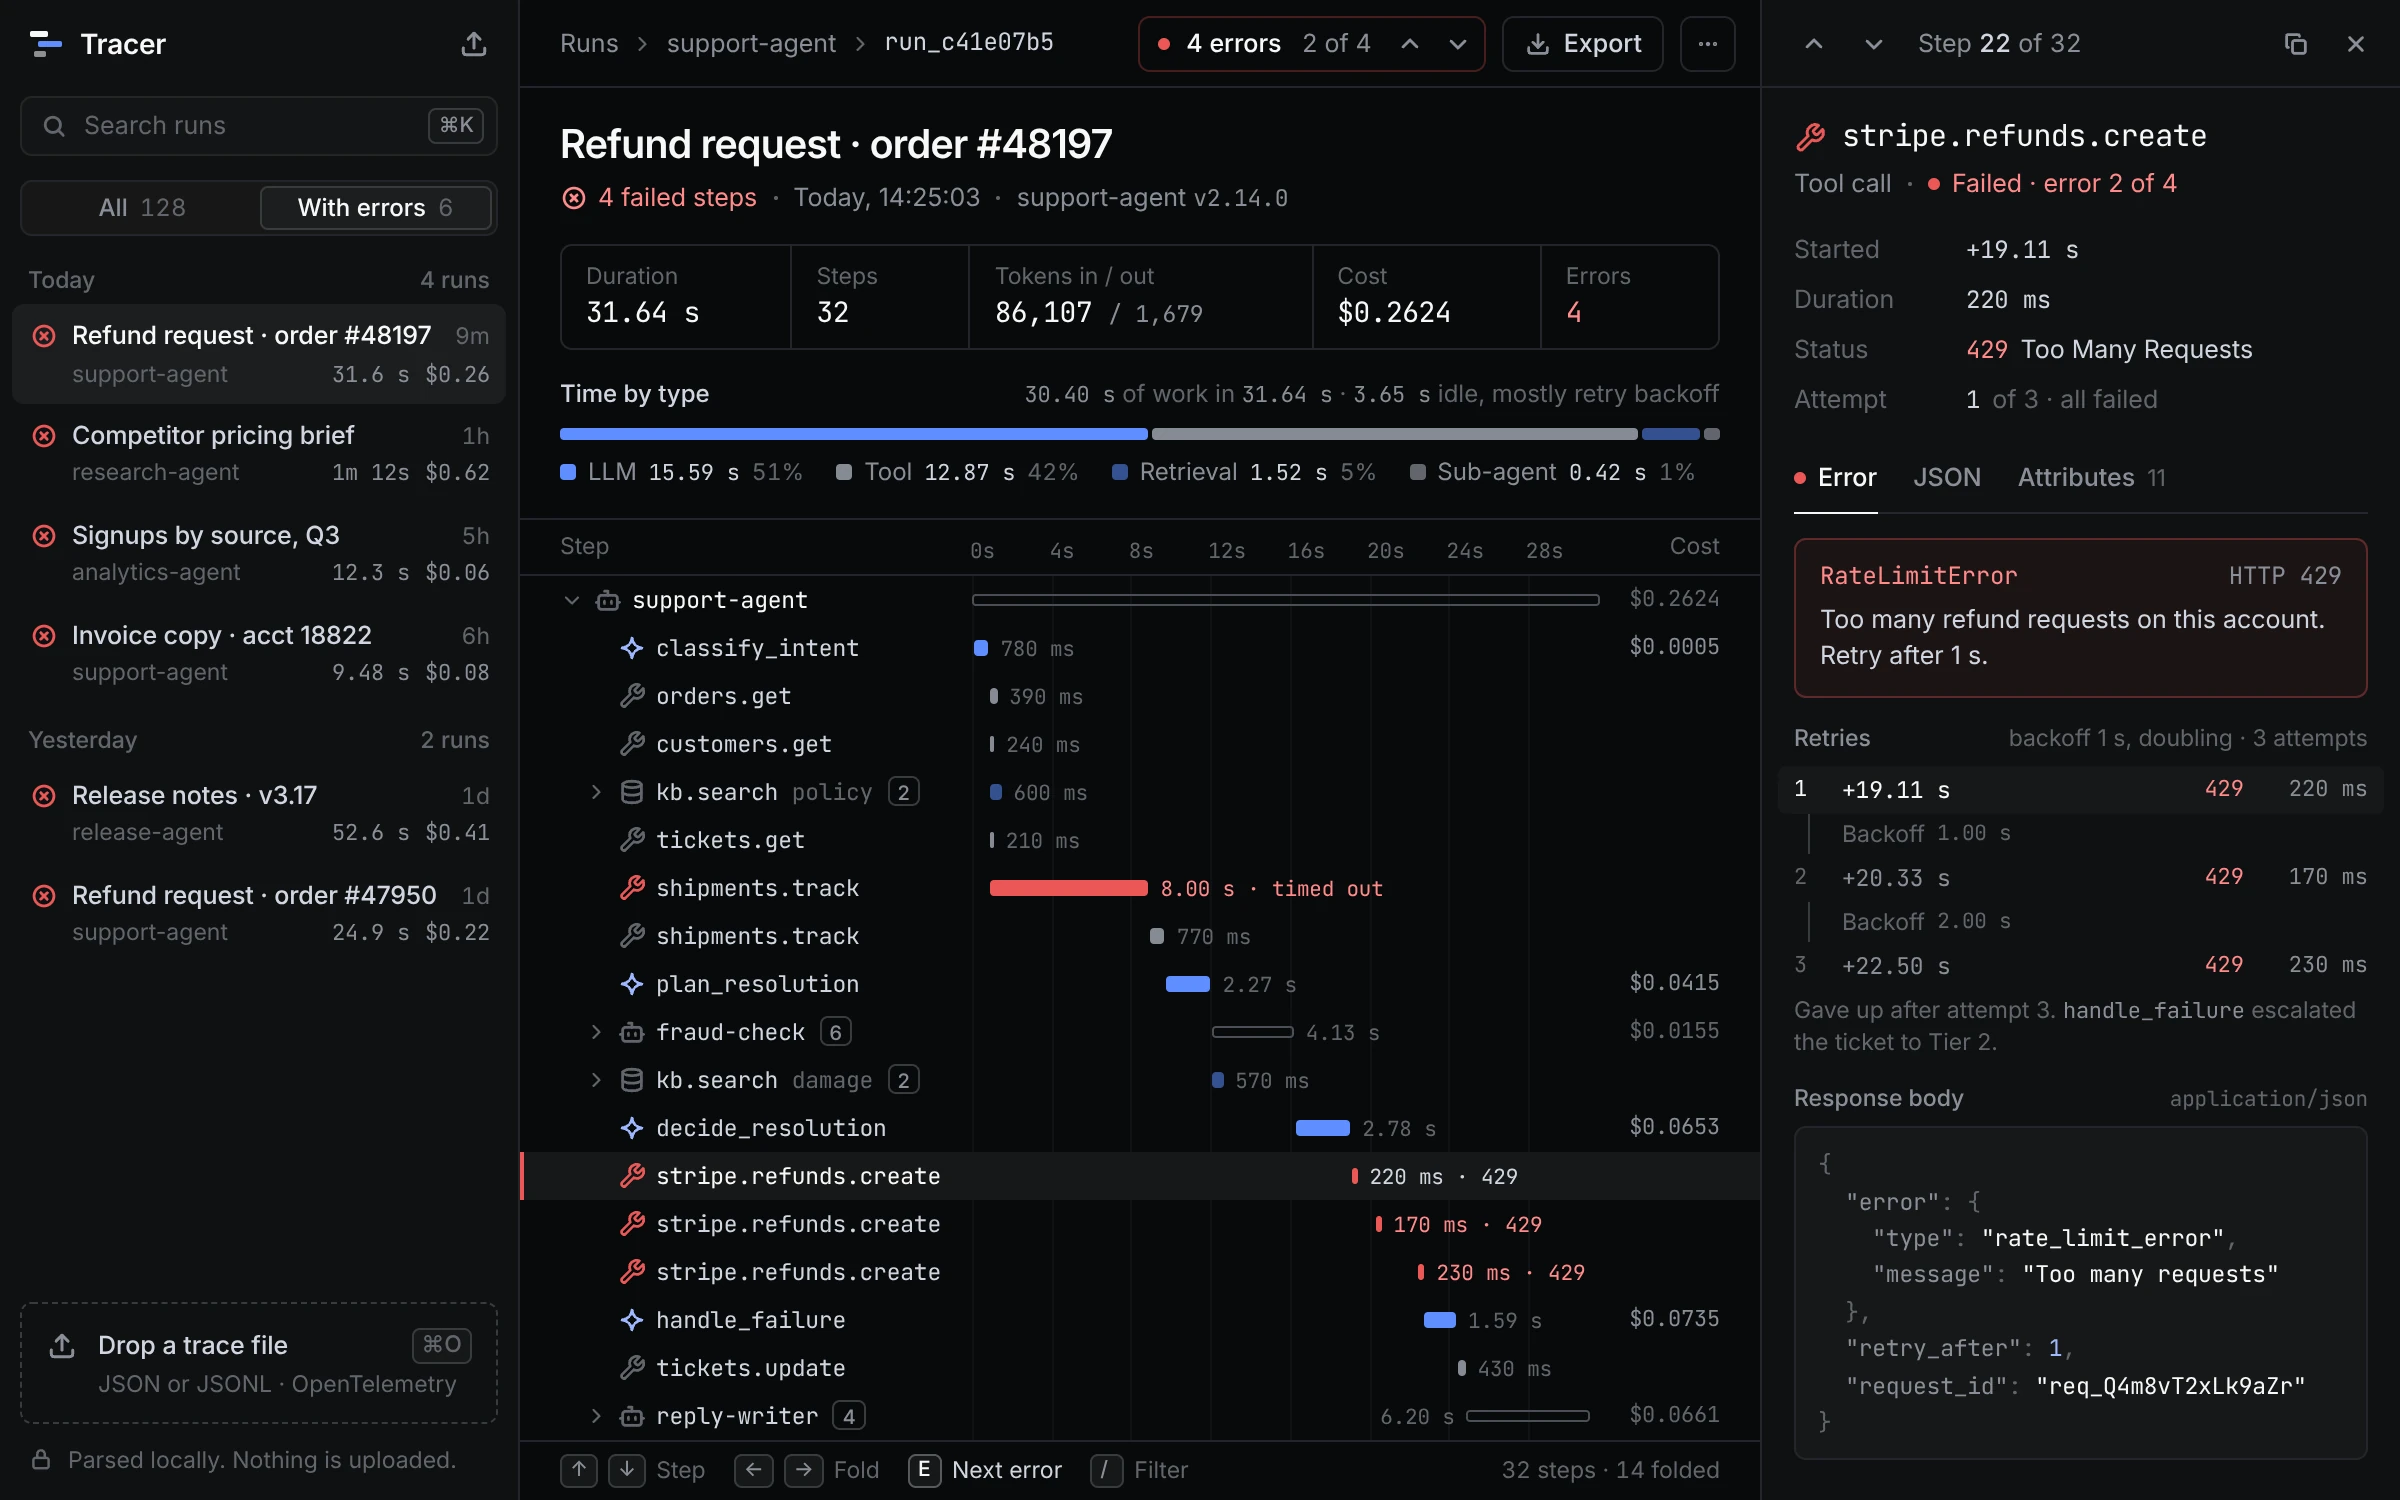Select the handle_failure step
The height and width of the screenshot is (1500, 2400).
[x=1140, y=1320]
